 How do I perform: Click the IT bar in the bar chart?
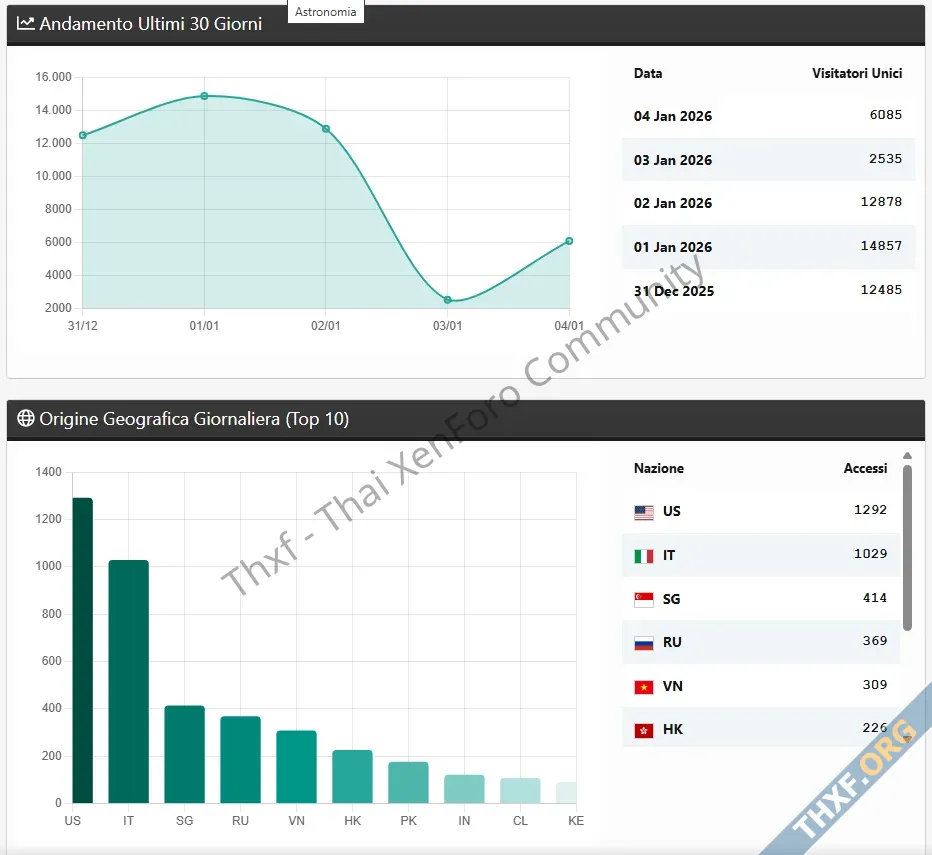coord(128,682)
